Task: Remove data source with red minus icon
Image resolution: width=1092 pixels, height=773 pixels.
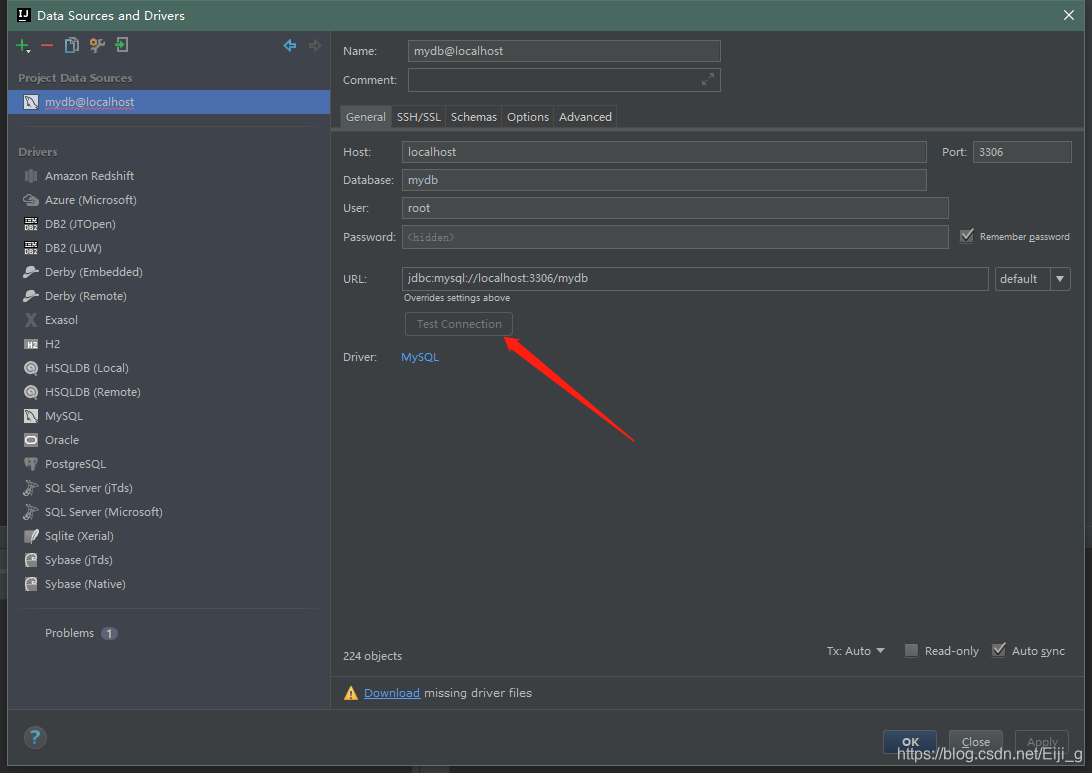Action: coord(47,46)
